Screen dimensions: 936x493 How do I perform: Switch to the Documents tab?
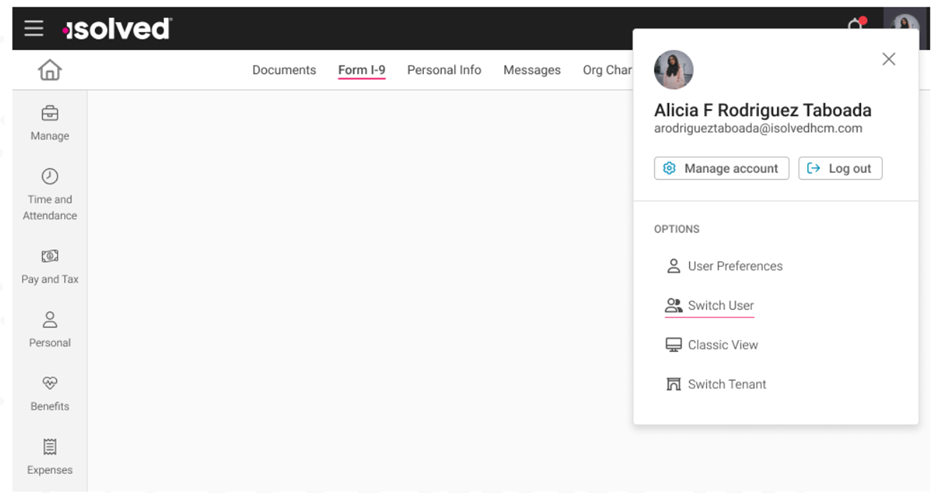(x=284, y=70)
